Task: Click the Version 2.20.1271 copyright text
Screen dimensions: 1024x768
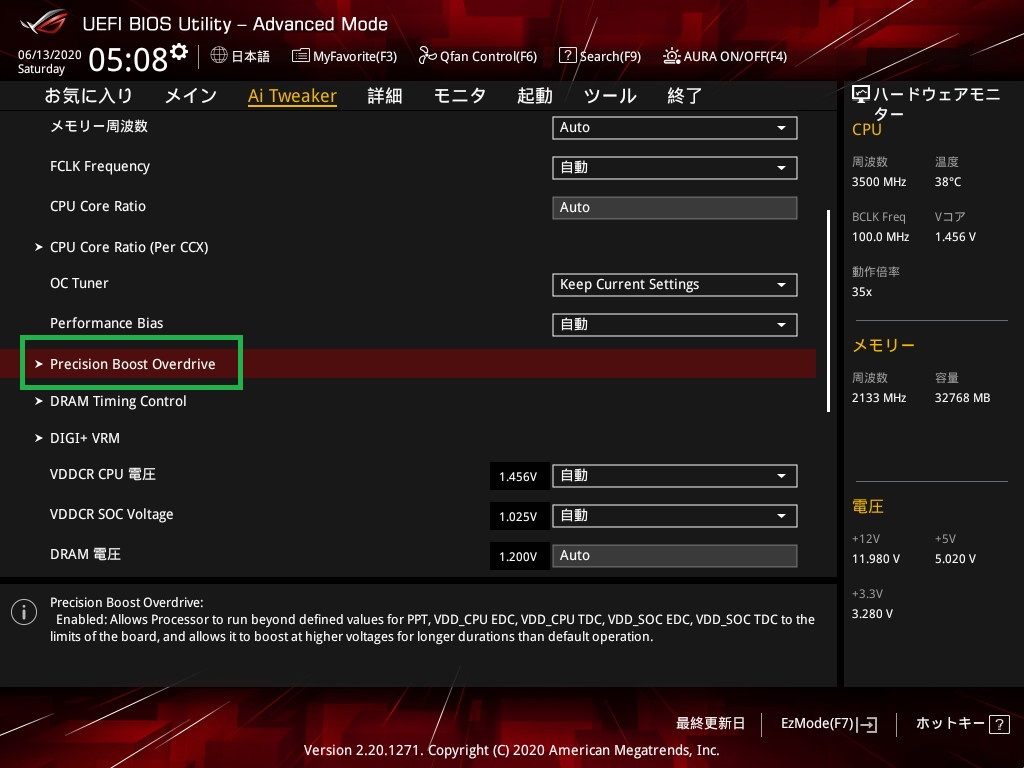Action: [x=511, y=750]
